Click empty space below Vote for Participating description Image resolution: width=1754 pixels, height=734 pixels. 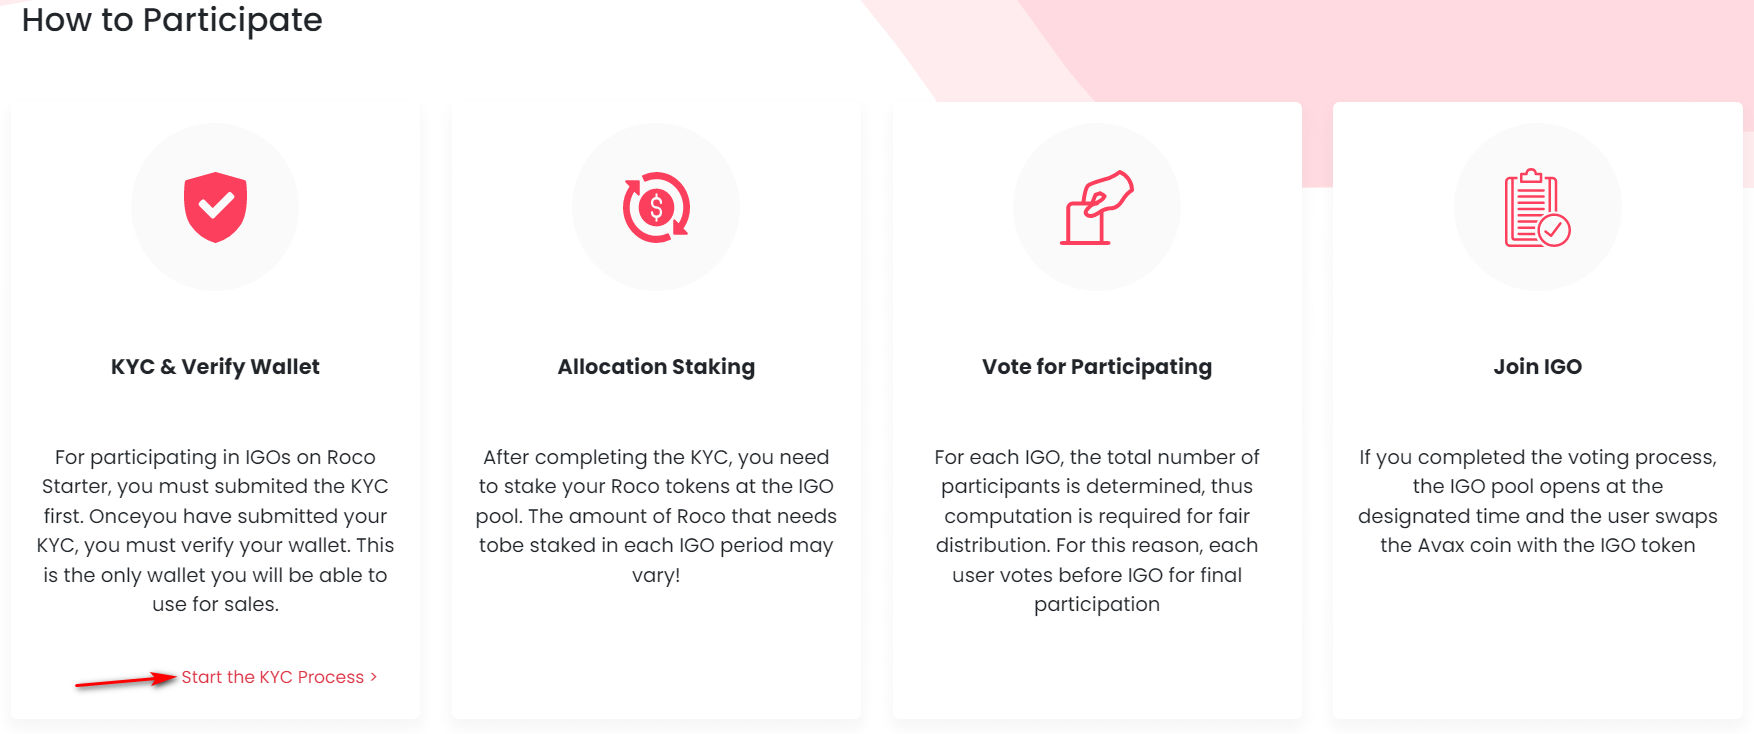pyautogui.click(x=1096, y=665)
